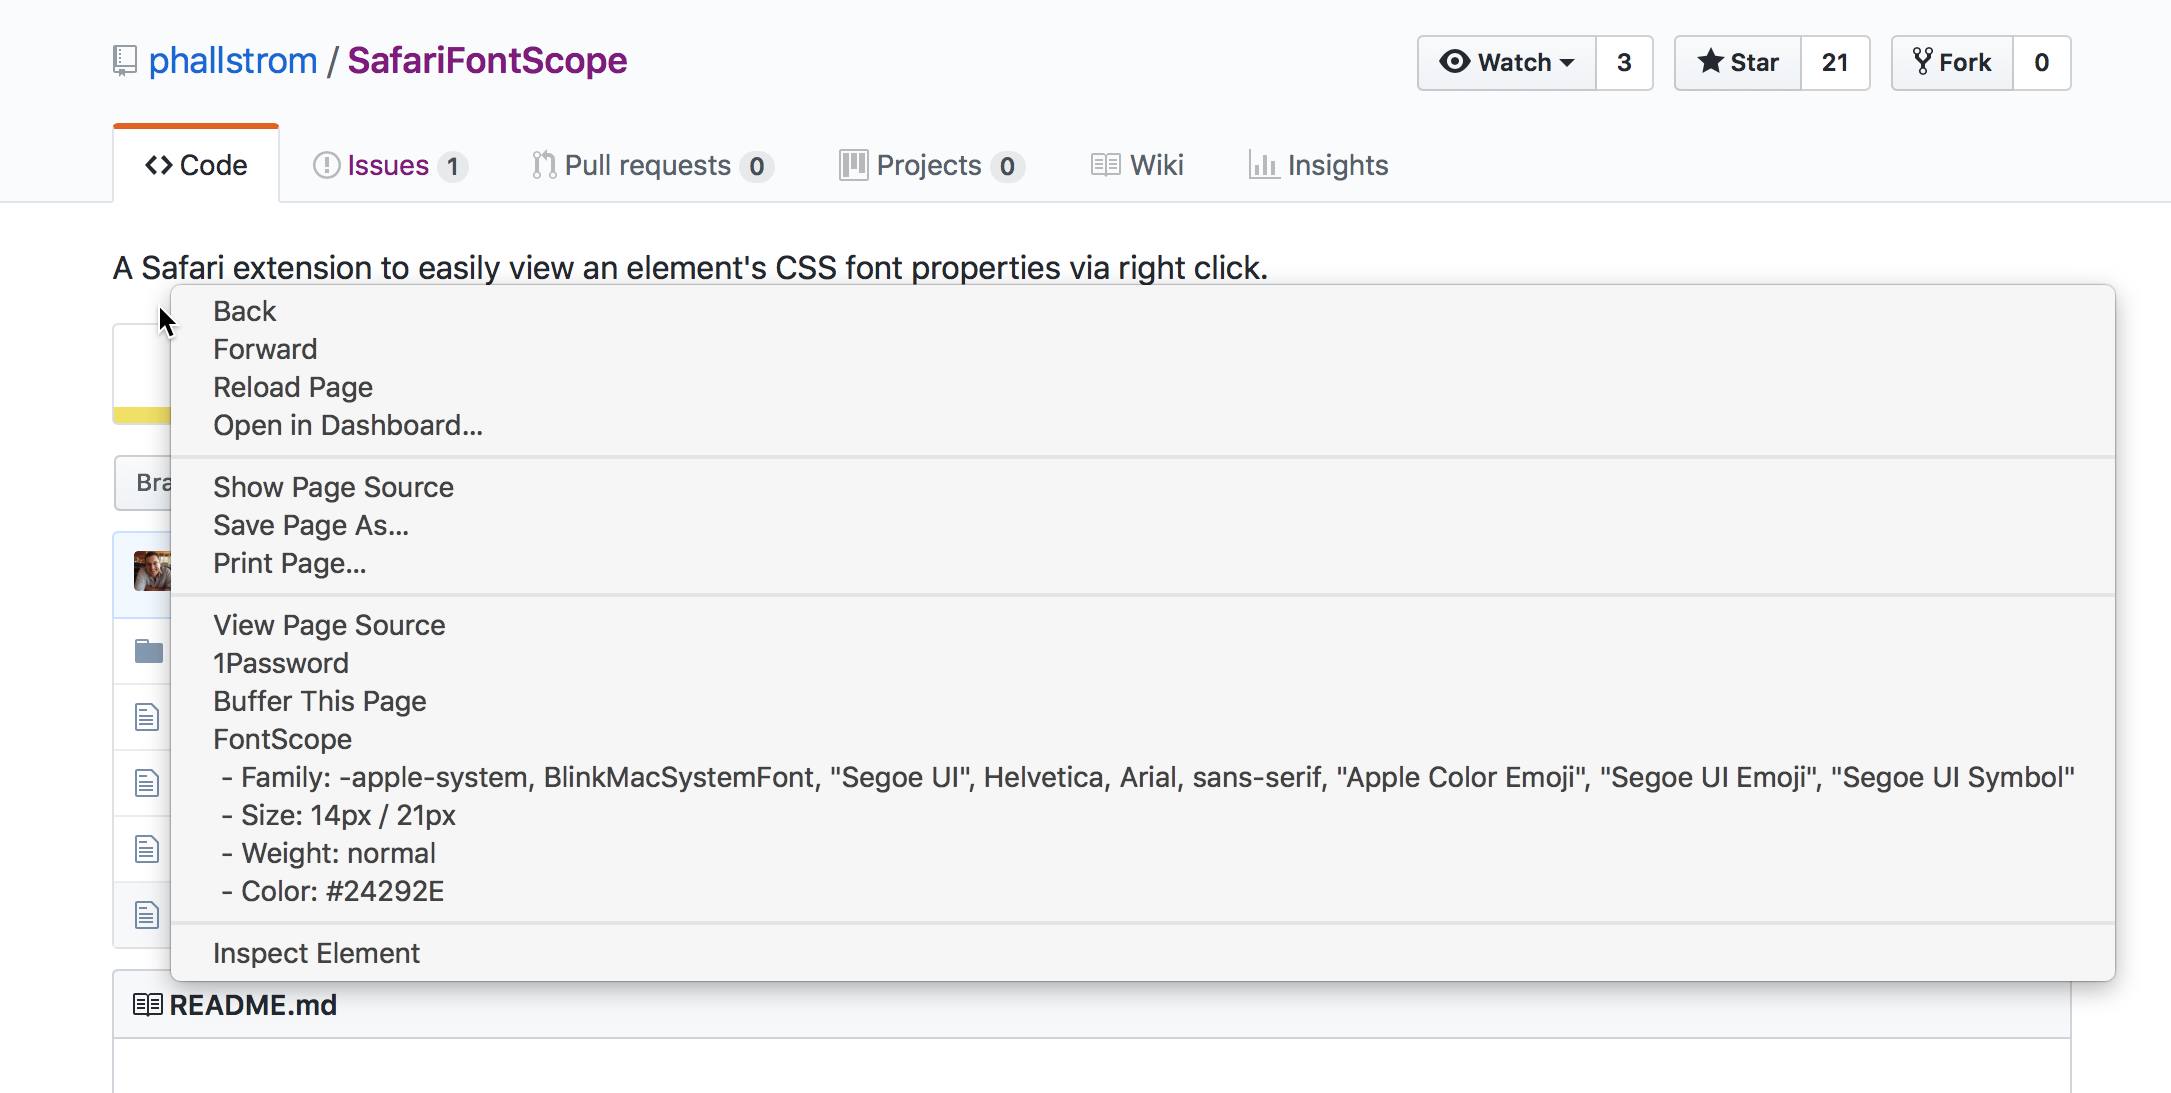The height and width of the screenshot is (1093, 2171).
Task: Click the eye icon on the Watch button
Action: click(x=1457, y=62)
